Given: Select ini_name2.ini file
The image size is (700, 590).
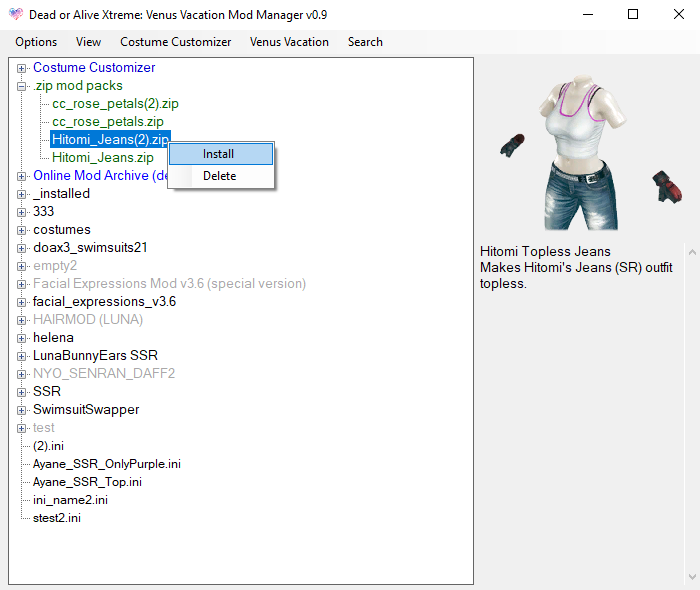Looking at the screenshot, I should tap(70, 500).
